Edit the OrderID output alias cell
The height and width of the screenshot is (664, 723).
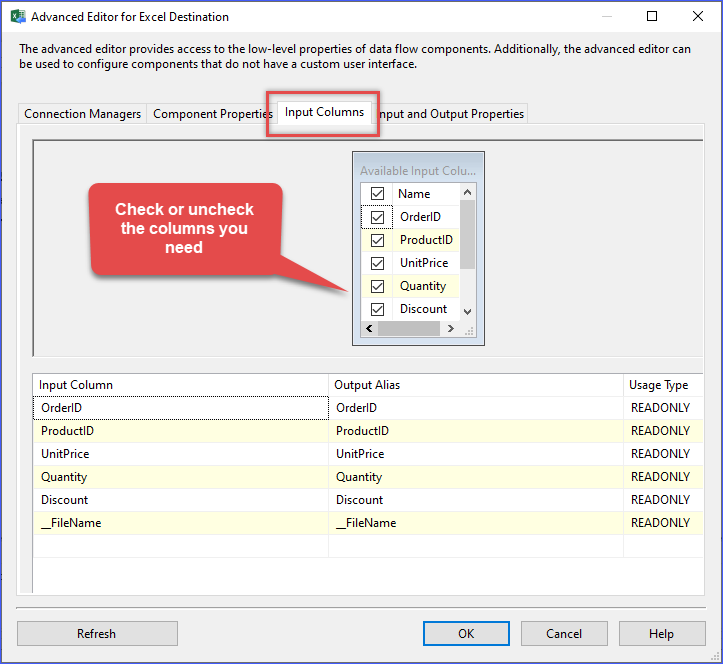[476, 408]
